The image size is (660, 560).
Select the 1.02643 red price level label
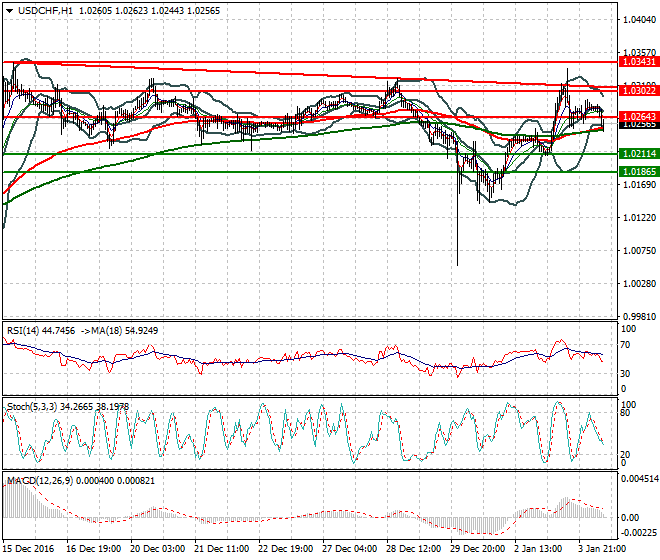tap(639, 117)
